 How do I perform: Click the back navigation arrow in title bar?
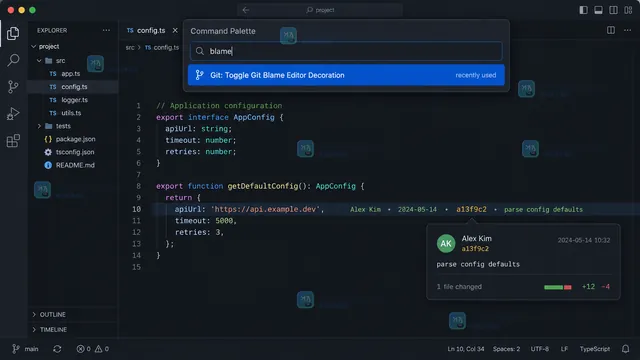tap(246, 10)
